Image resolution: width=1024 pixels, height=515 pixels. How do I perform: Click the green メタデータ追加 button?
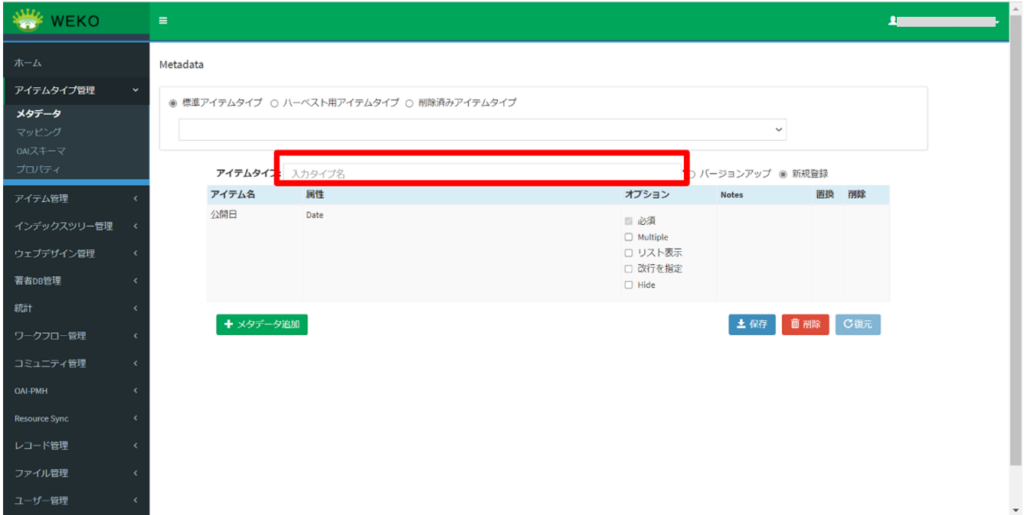point(261,324)
